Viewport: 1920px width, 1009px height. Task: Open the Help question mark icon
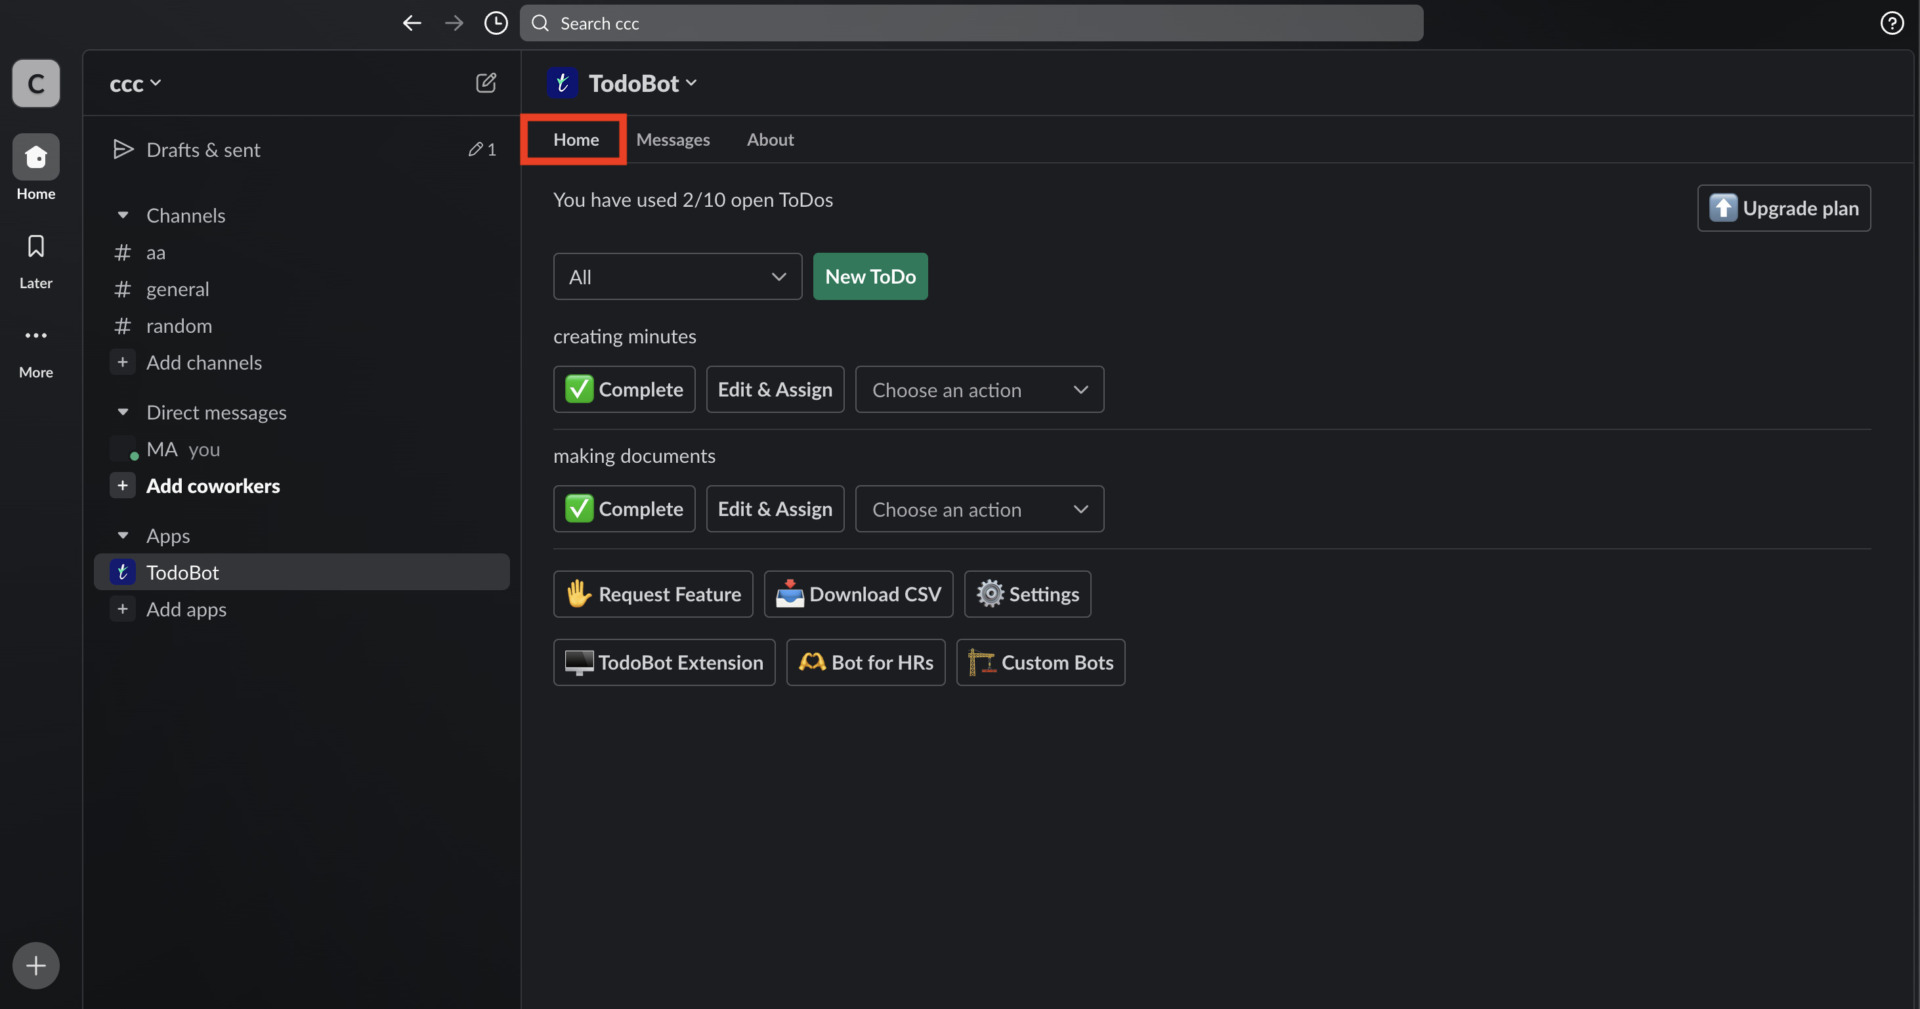[1892, 22]
